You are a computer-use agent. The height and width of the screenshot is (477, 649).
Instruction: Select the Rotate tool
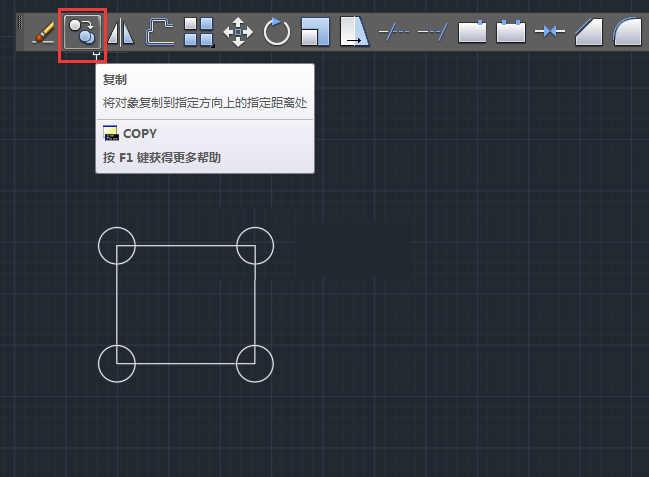pyautogui.click(x=276, y=31)
